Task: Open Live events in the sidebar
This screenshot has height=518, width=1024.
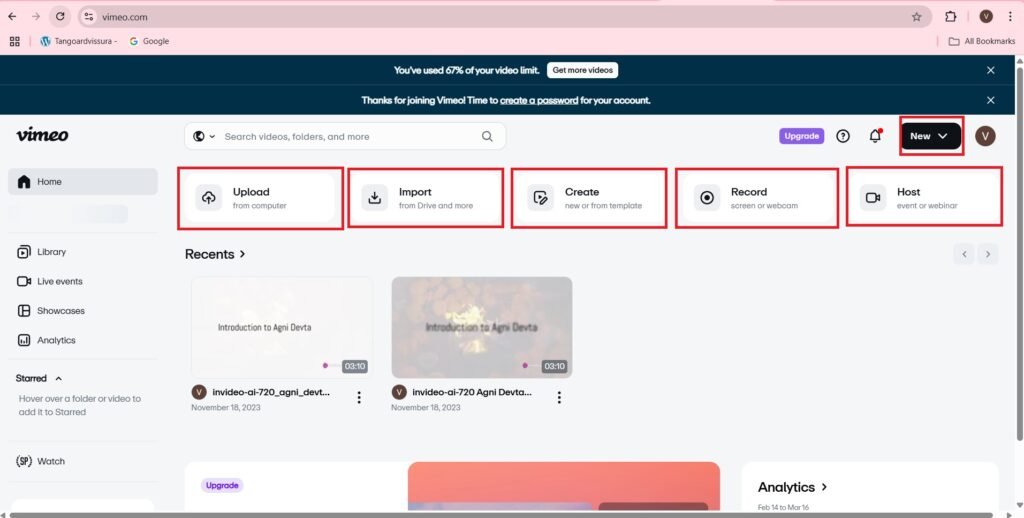Action: coord(50,281)
